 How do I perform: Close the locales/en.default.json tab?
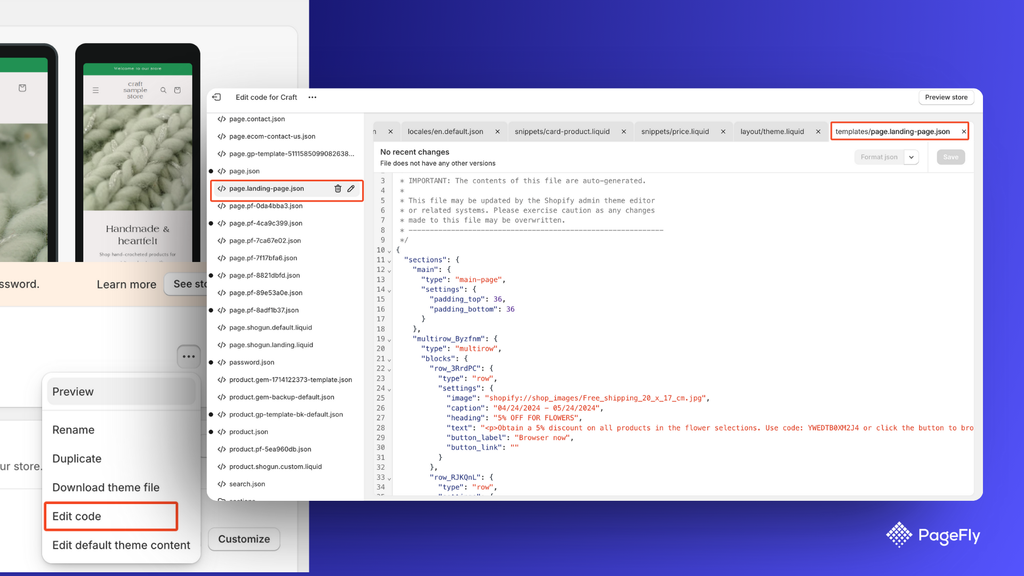click(497, 131)
